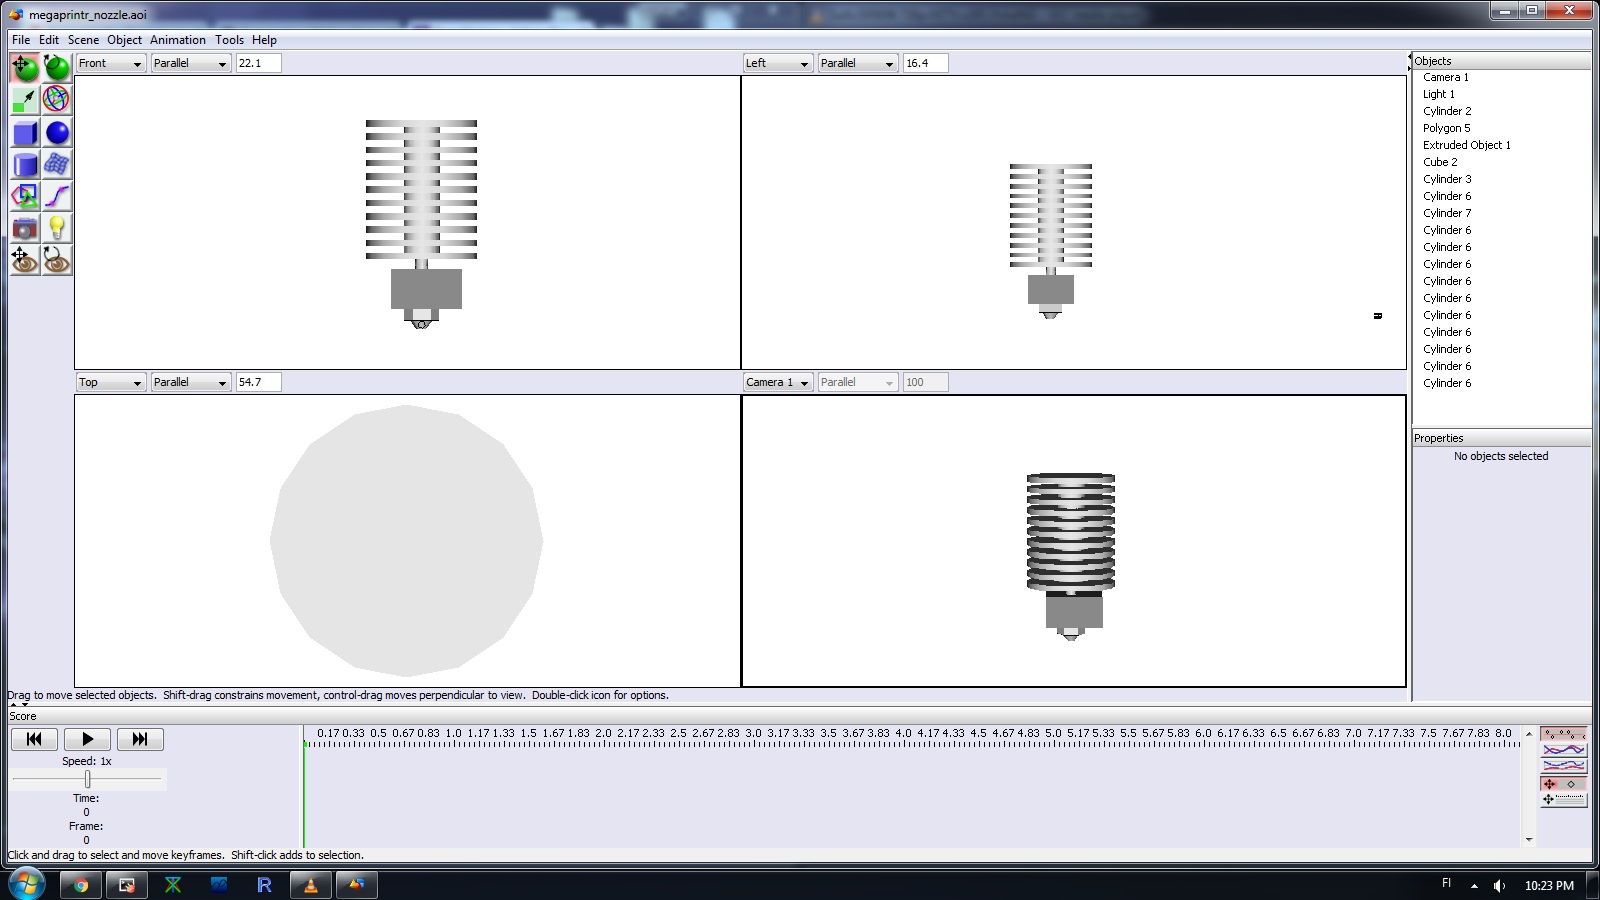Select the Rotate Object tool
The width and height of the screenshot is (1600, 900).
[57, 68]
